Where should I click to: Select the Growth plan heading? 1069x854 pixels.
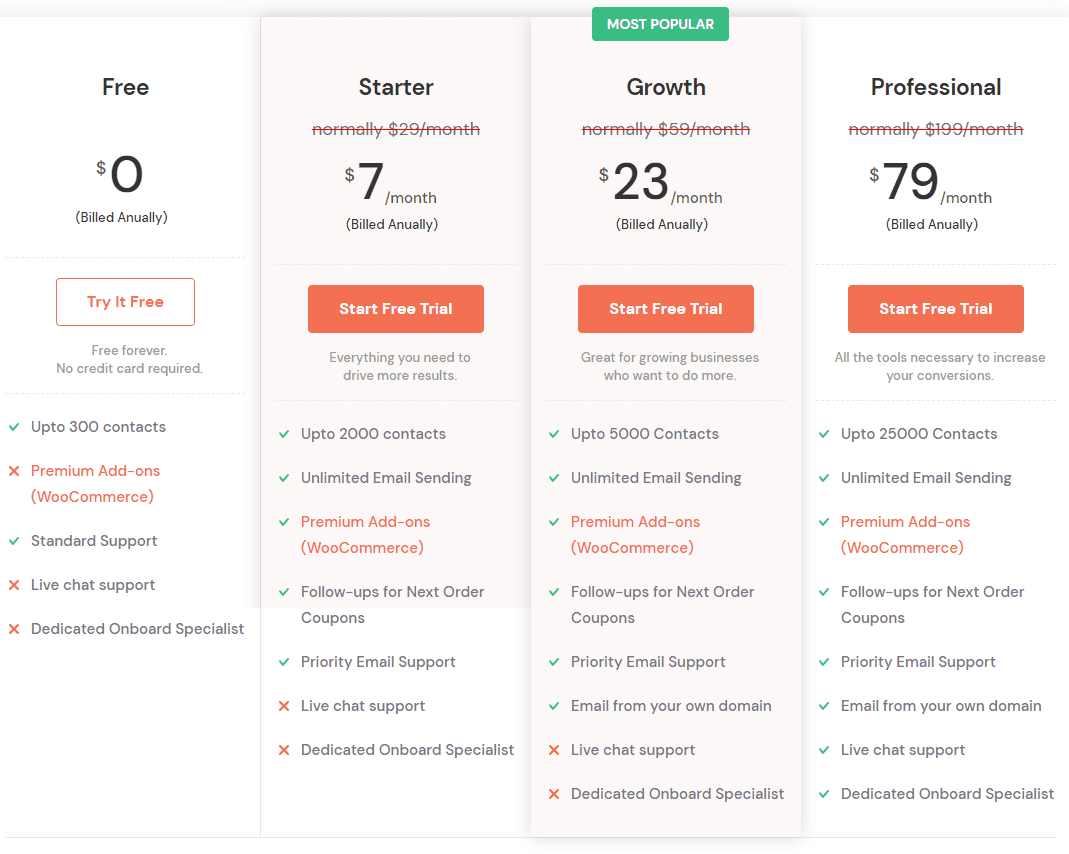[665, 87]
